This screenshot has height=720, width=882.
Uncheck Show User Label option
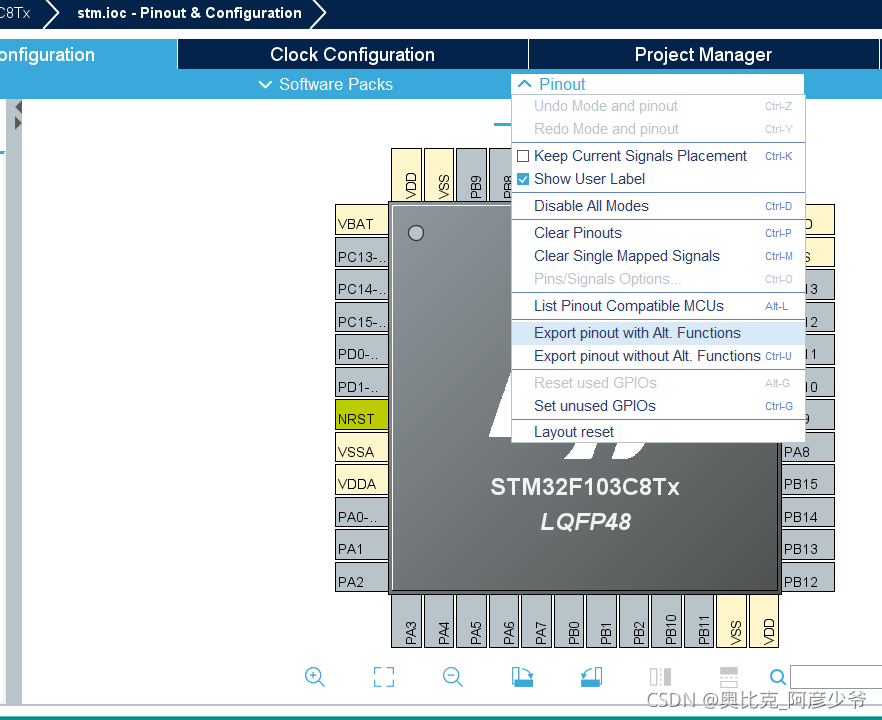523,179
